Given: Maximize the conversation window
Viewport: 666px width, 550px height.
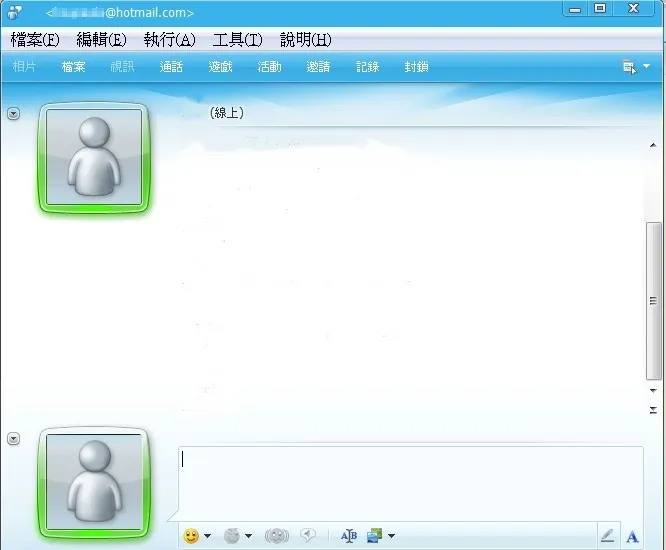Looking at the screenshot, I should (600, 8).
